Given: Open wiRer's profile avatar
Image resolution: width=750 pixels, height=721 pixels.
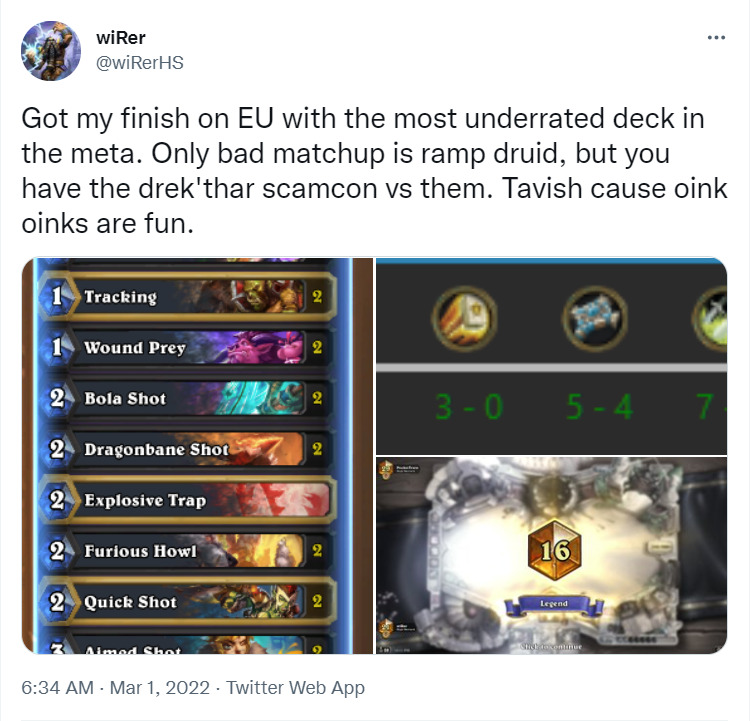Looking at the screenshot, I should pos(51,51).
